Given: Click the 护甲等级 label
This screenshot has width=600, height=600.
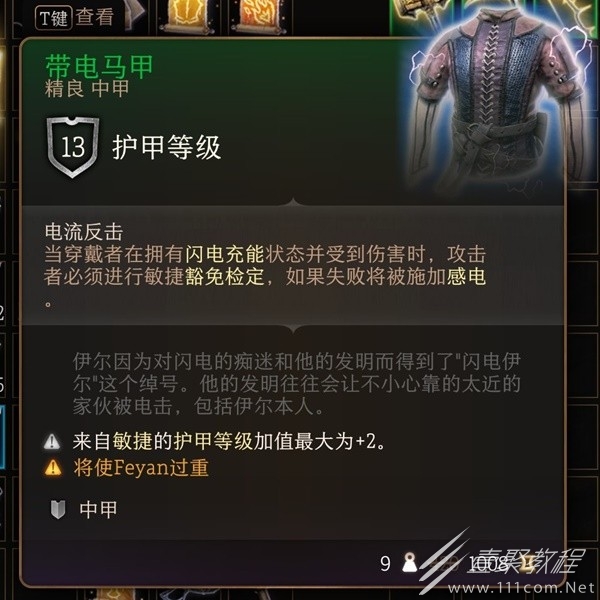Looking at the screenshot, I should click(166, 147).
